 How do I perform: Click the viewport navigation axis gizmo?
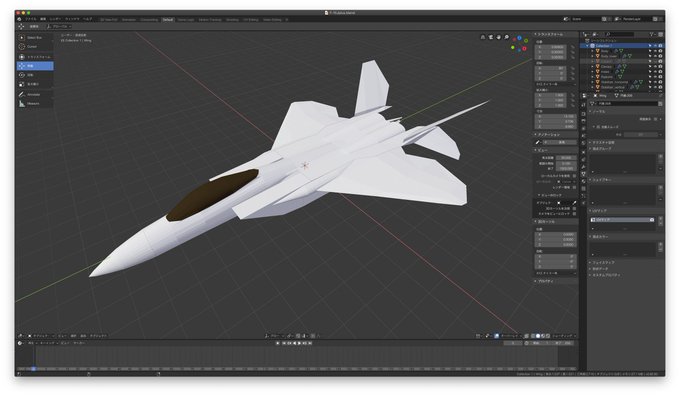click(x=519, y=44)
